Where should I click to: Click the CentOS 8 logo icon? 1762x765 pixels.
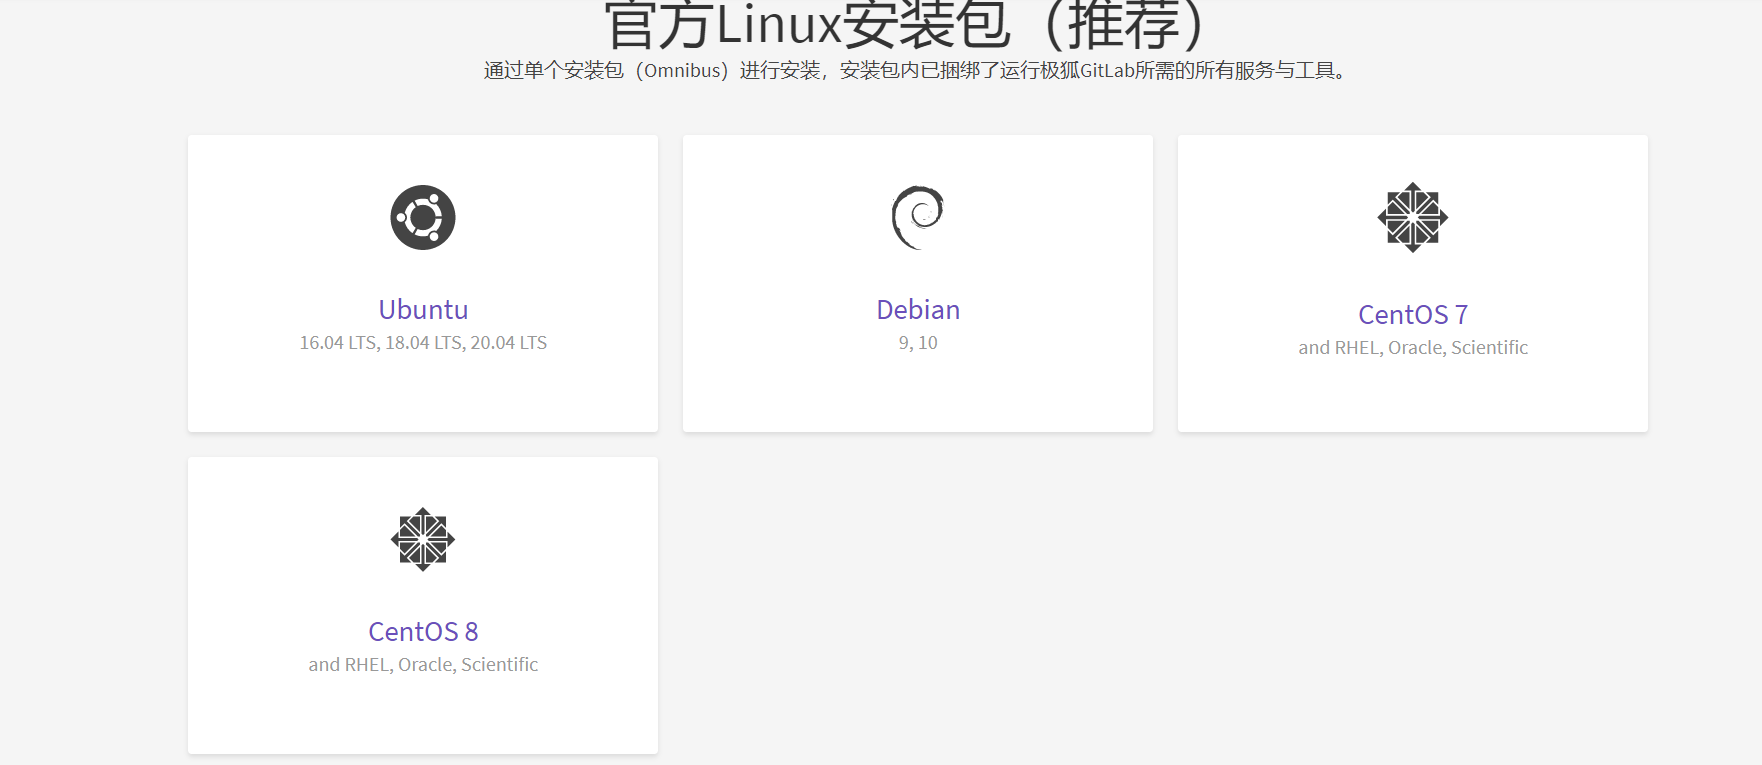(423, 539)
